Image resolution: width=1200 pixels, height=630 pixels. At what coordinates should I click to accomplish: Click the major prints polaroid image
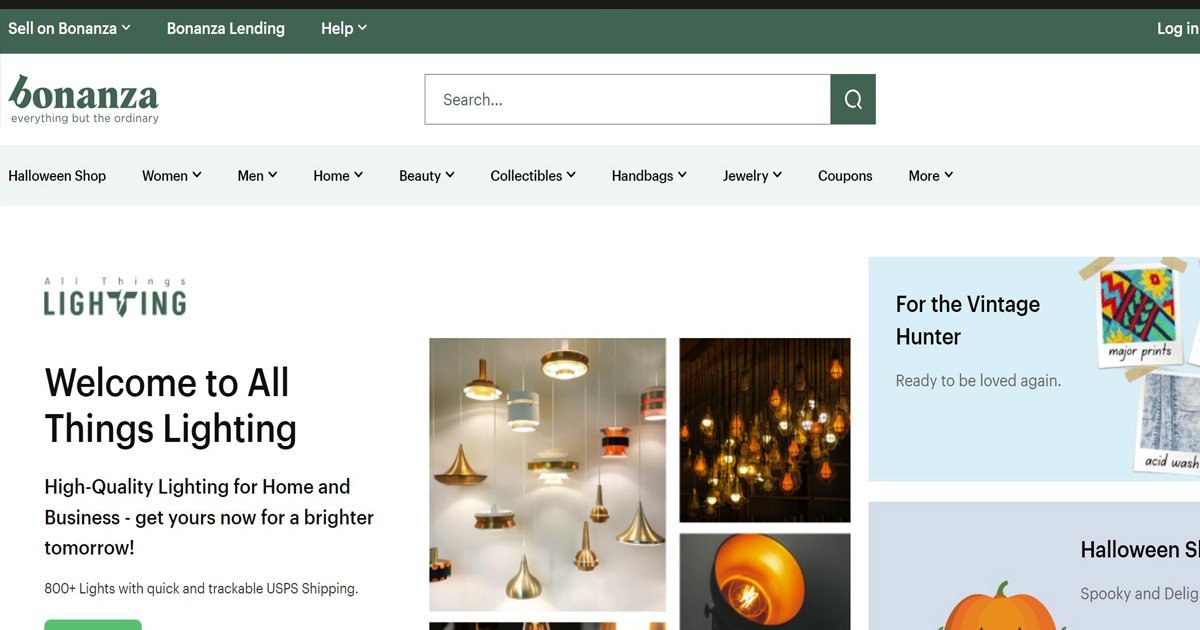pyautogui.click(x=1138, y=315)
